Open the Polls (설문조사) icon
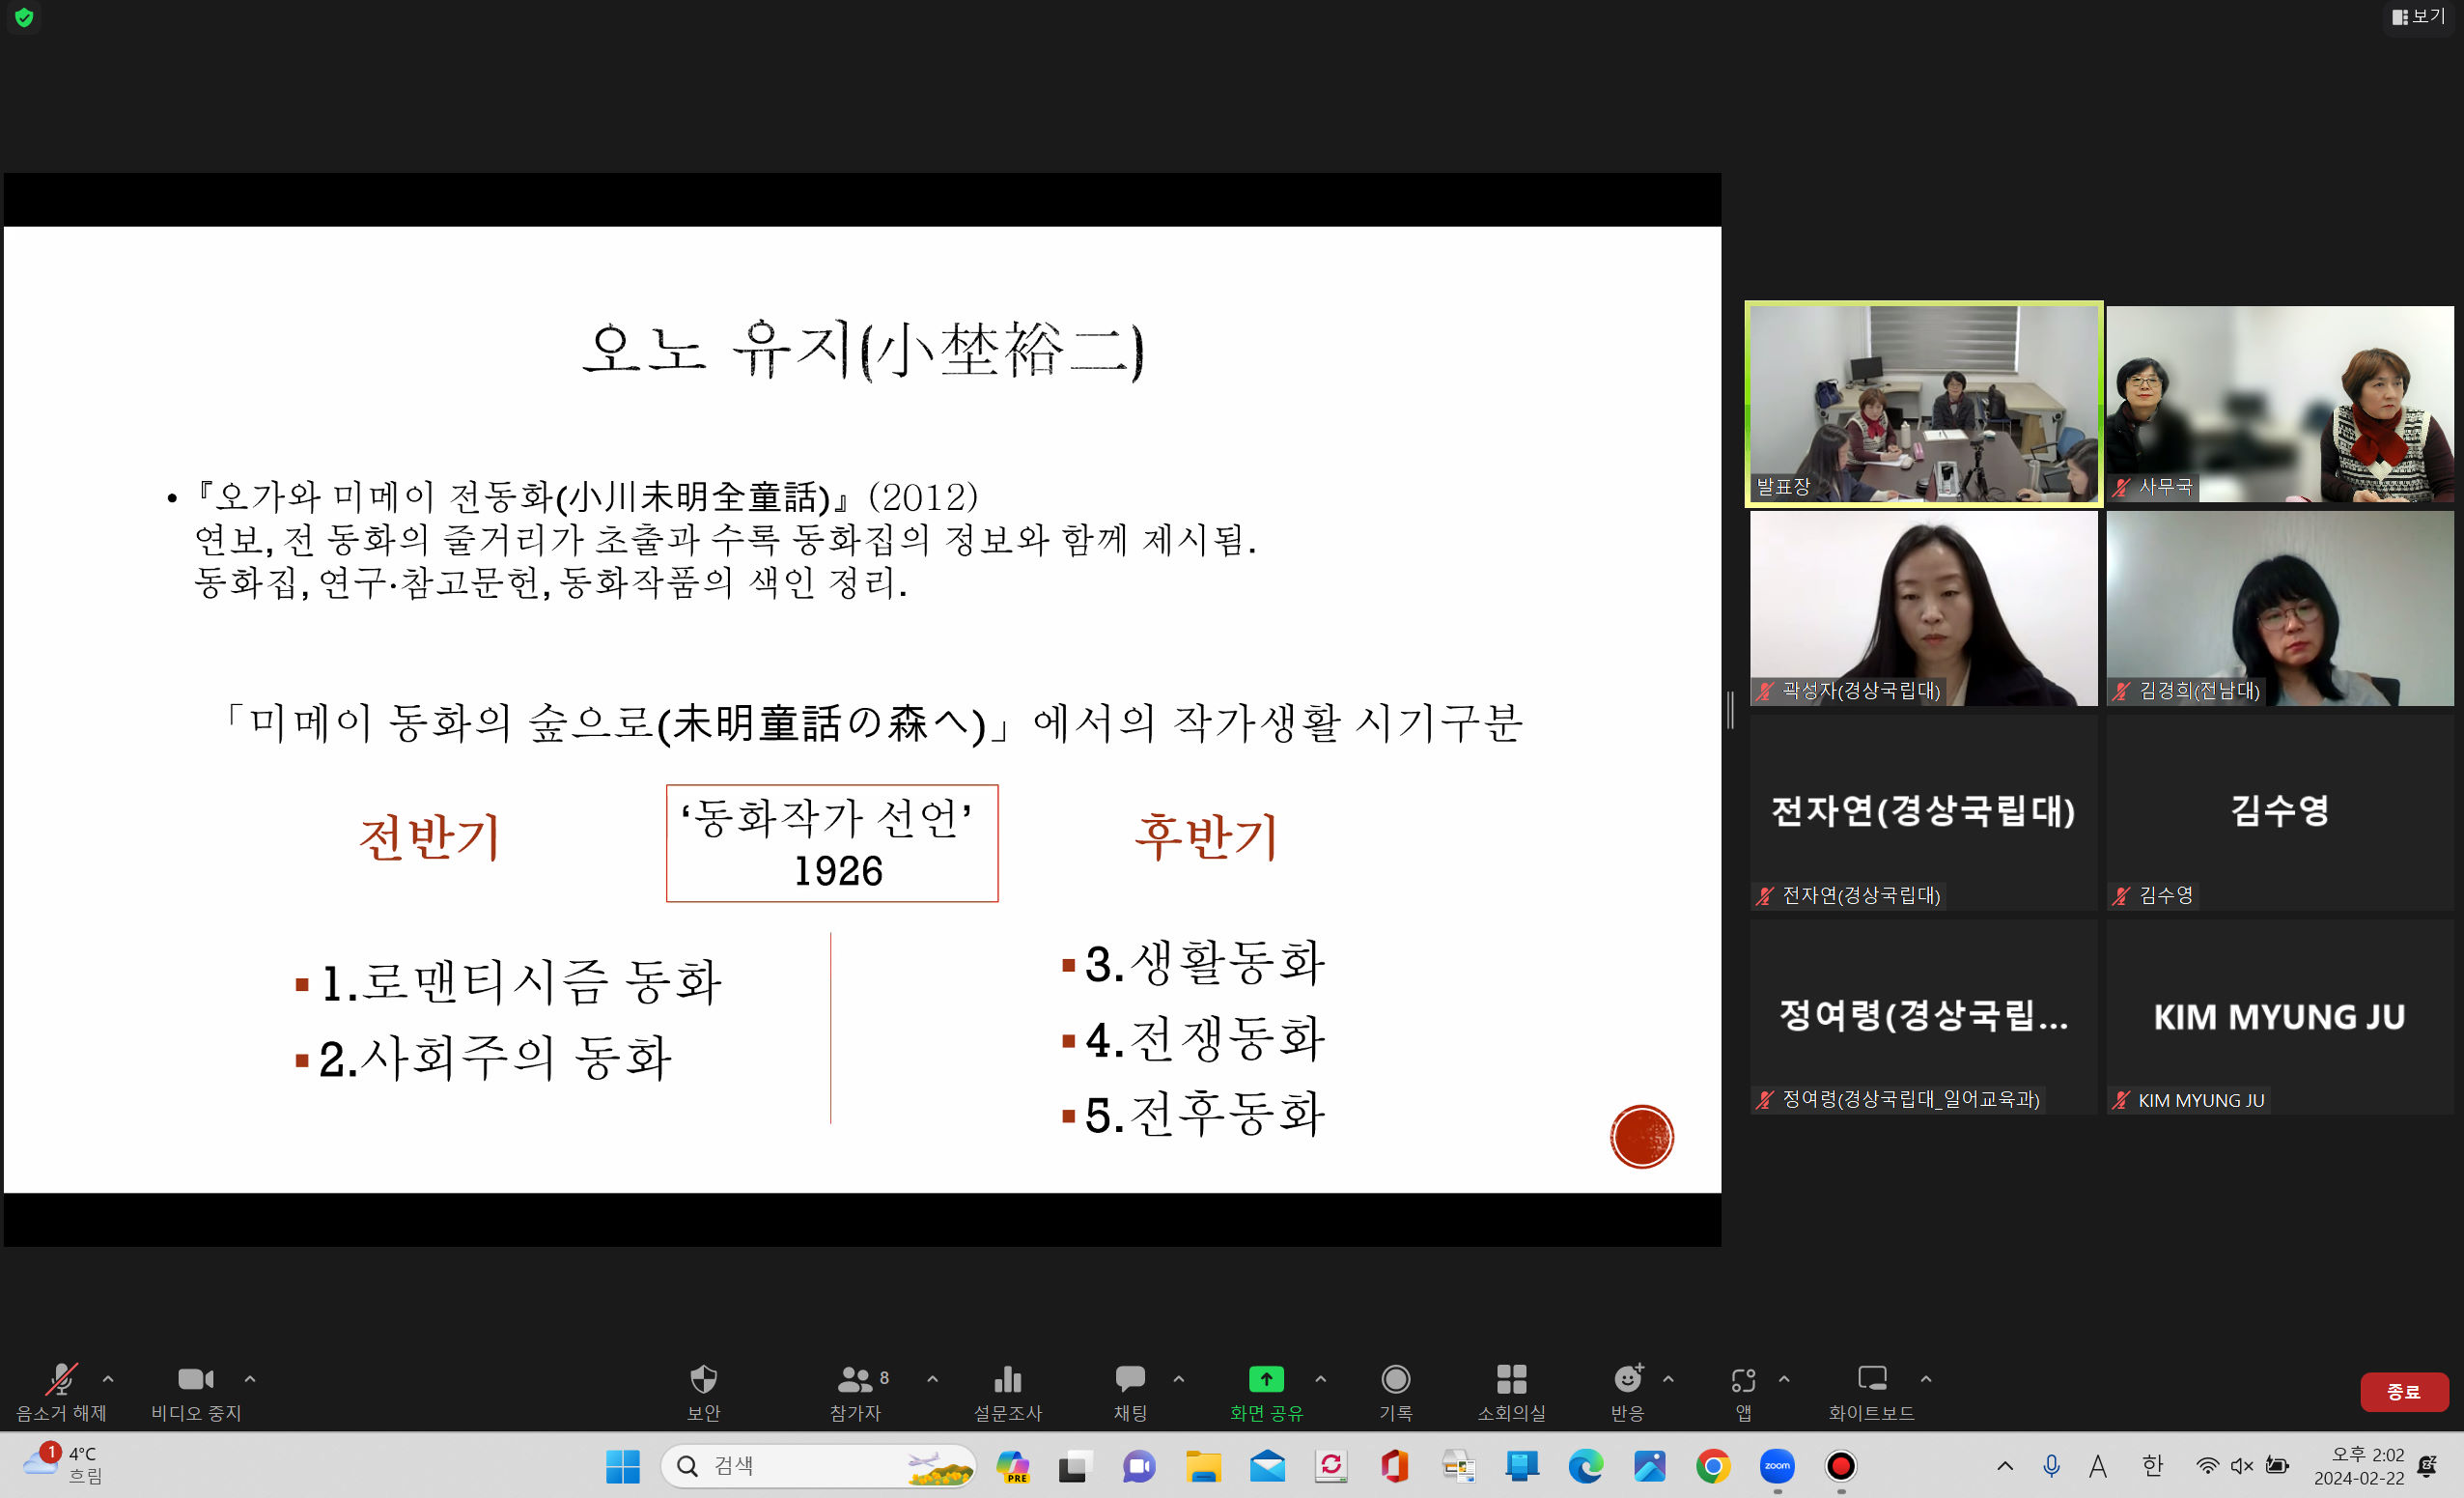 point(1007,1382)
